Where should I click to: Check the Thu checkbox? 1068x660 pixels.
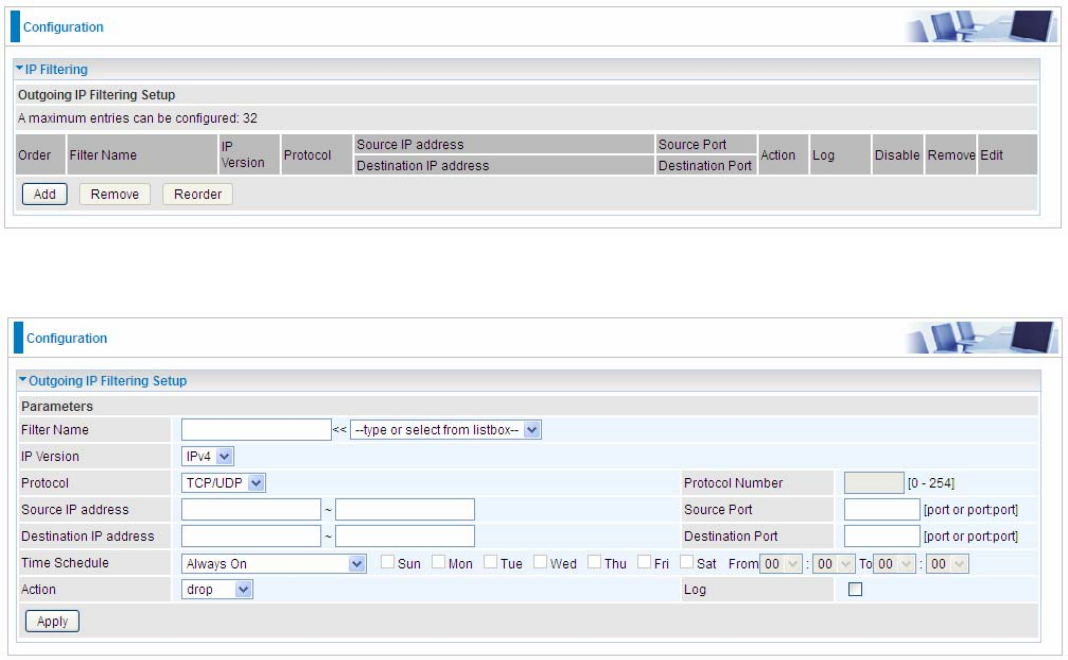(595, 562)
